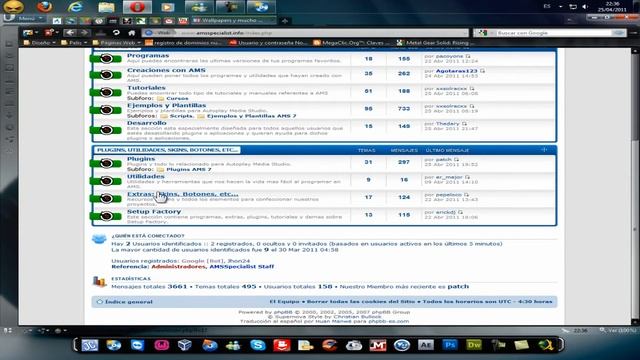
Task: Click the AMSSpecialist Staff group link
Action: click(x=242, y=267)
